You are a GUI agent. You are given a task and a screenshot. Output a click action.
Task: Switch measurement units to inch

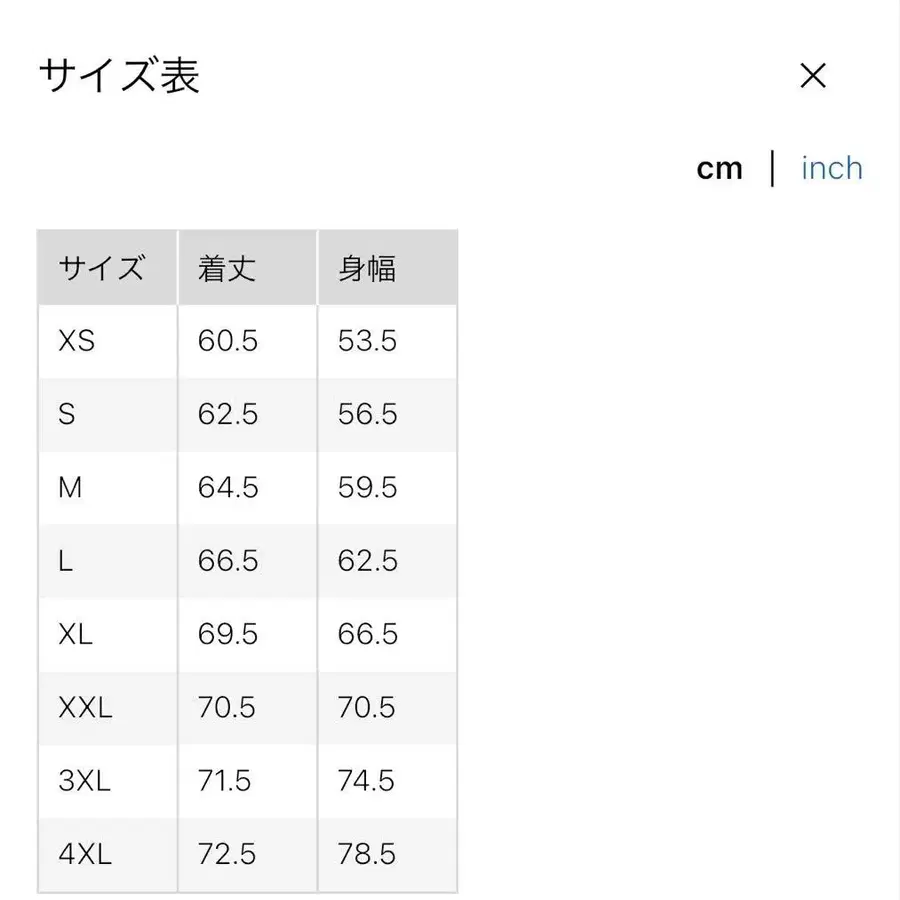831,168
